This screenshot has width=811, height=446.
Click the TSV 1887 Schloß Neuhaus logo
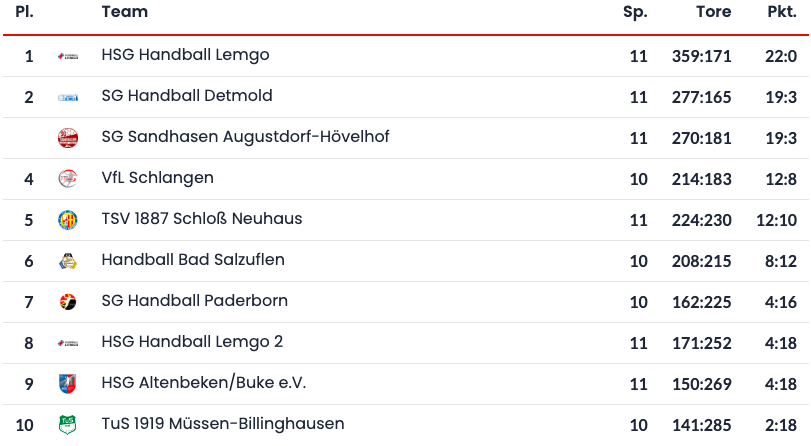tap(68, 220)
